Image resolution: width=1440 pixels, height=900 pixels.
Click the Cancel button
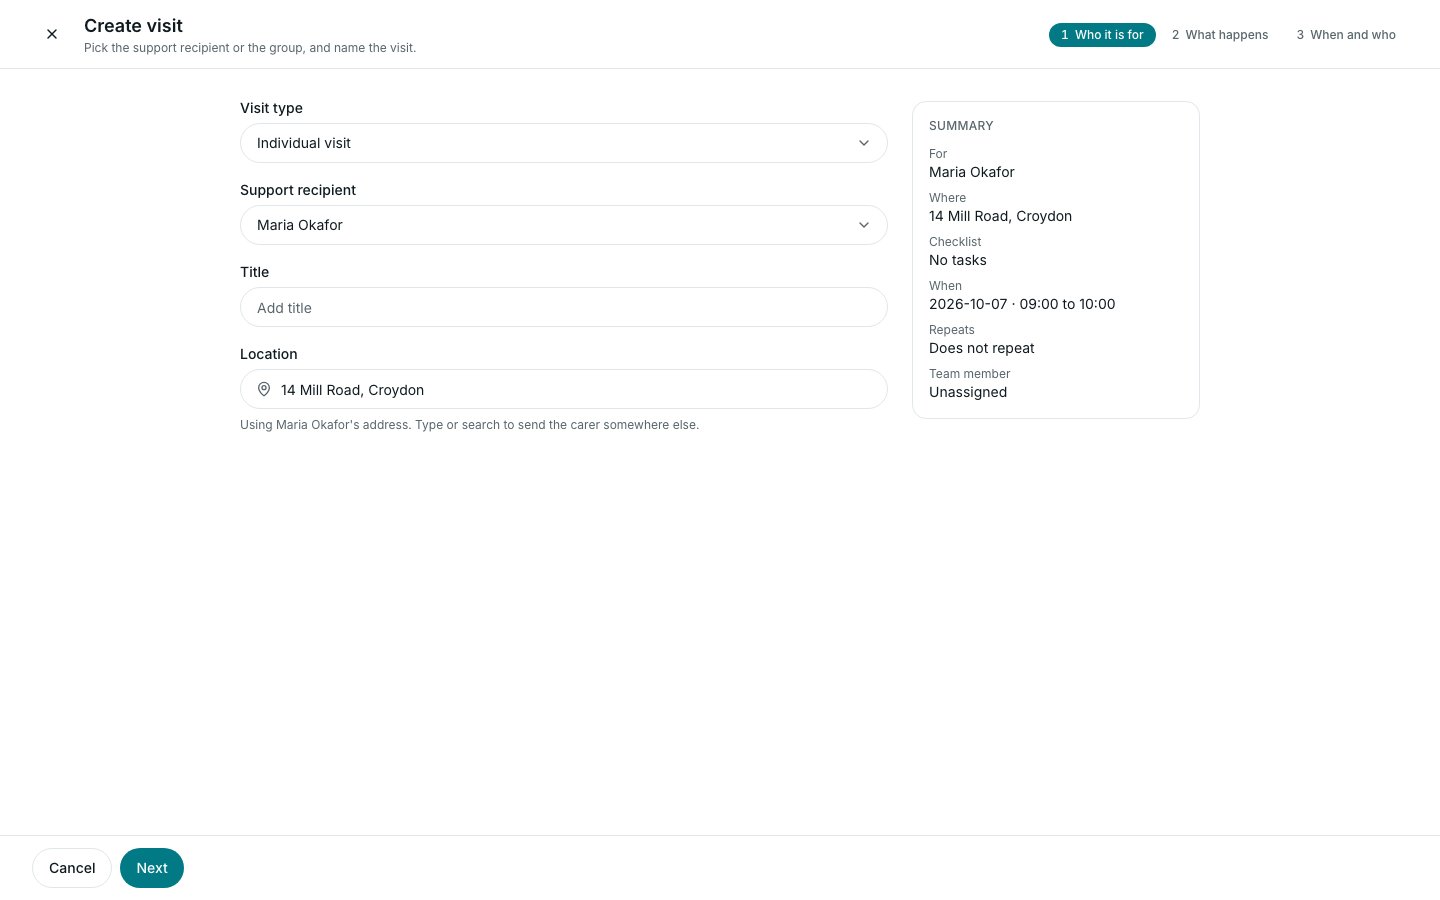[72, 868]
